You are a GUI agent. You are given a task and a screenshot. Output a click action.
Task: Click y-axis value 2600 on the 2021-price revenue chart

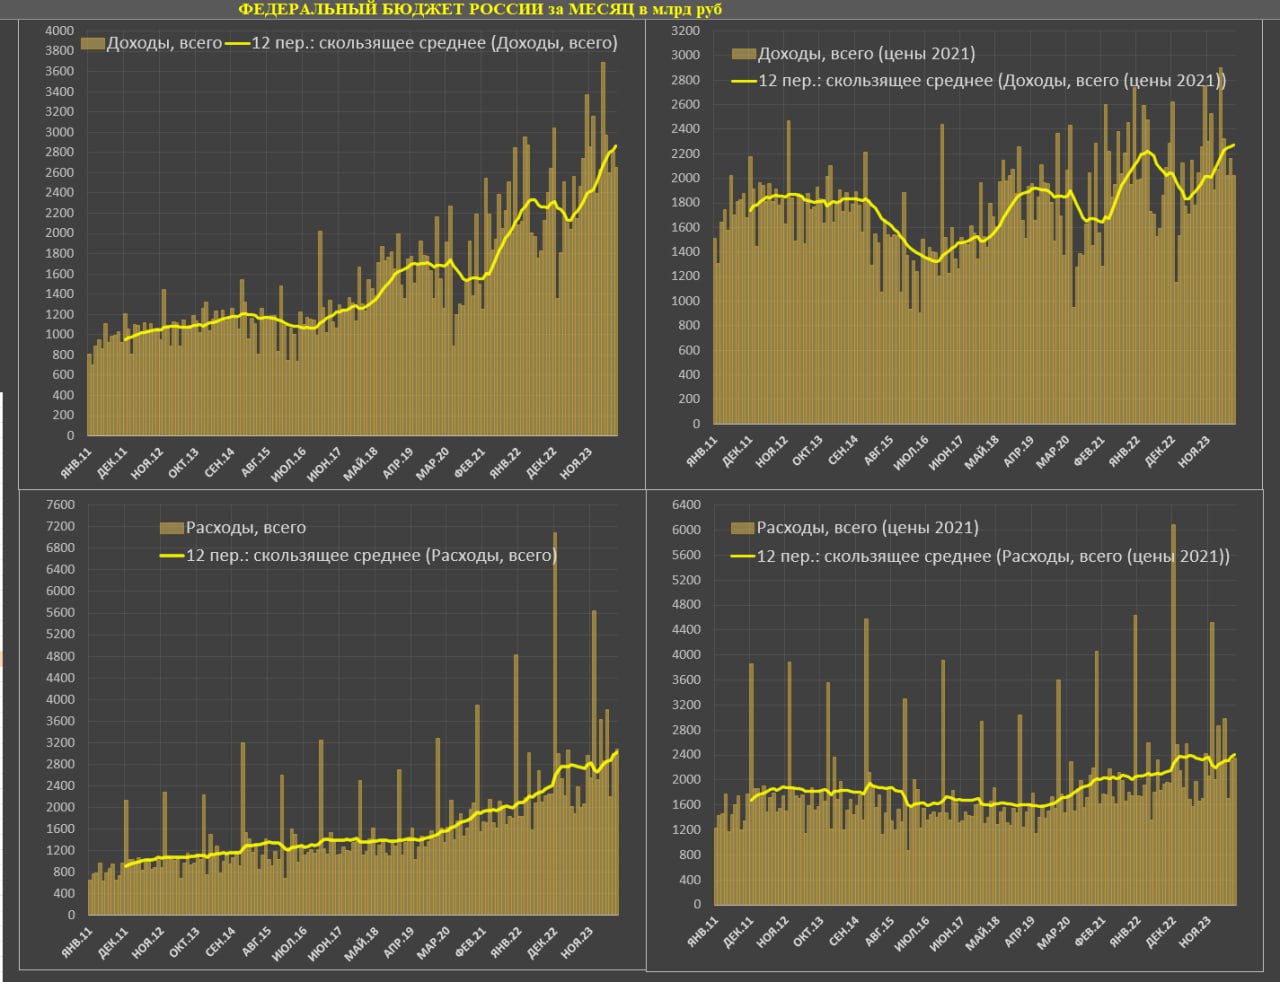[685, 105]
